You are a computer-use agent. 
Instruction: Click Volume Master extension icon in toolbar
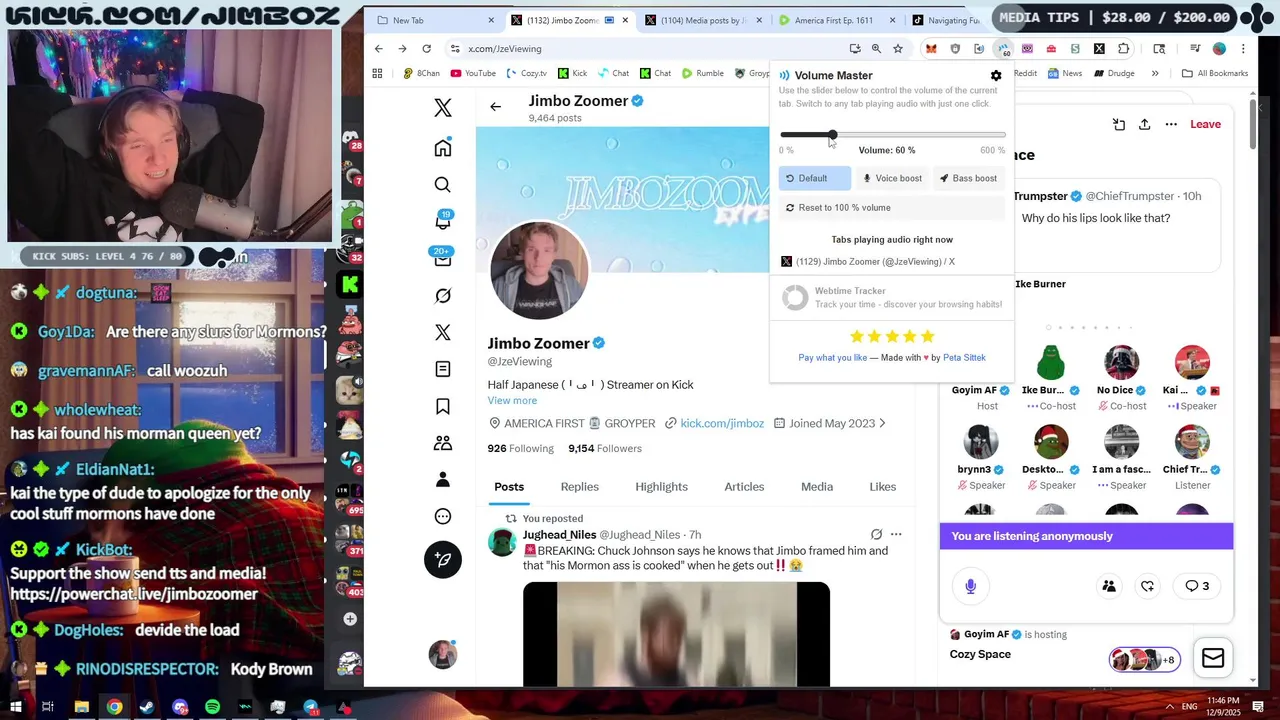click(1003, 48)
